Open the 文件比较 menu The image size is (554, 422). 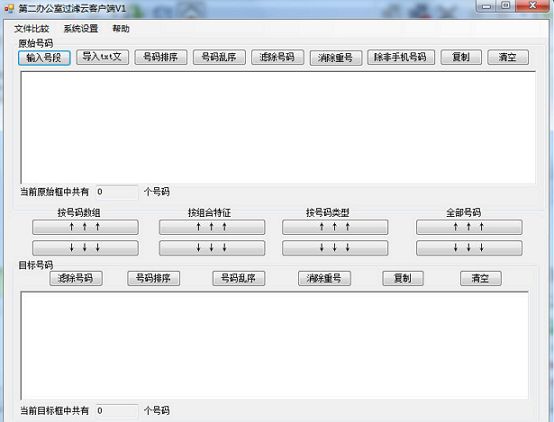tap(32, 29)
